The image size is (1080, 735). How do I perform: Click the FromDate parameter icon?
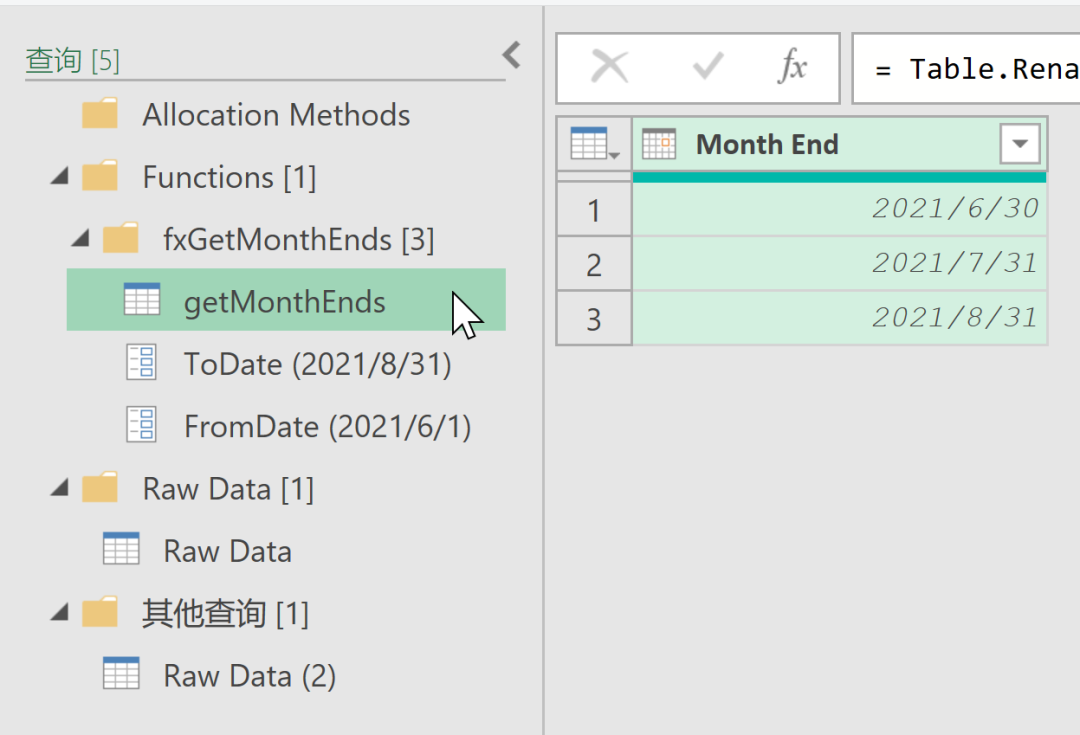[x=141, y=427]
